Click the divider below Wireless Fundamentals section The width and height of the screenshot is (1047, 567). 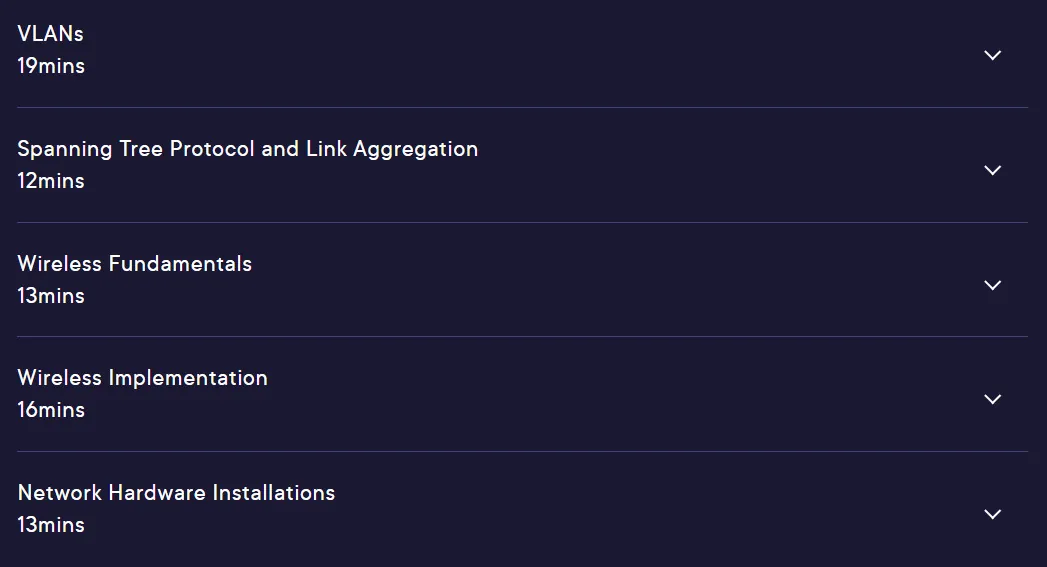(522, 337)
